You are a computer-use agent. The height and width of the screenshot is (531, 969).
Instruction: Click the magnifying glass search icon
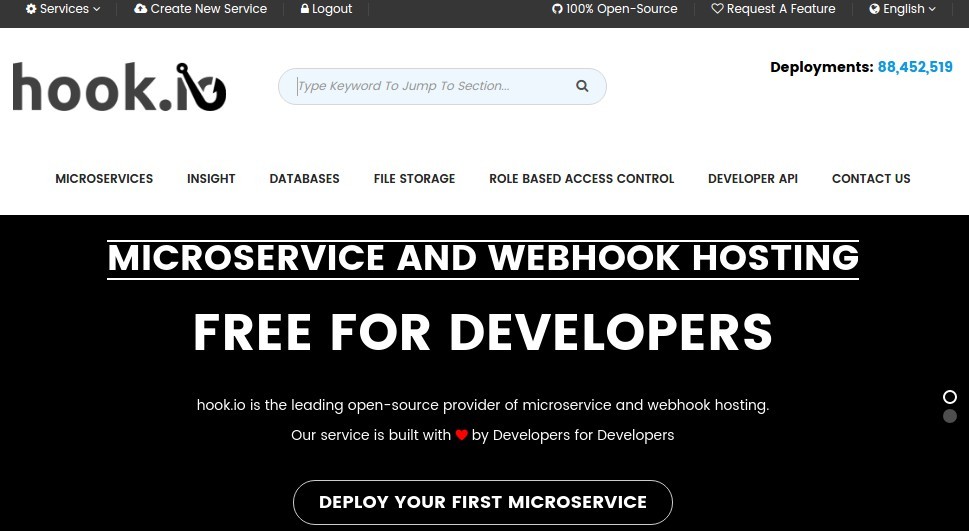[582, 86]
